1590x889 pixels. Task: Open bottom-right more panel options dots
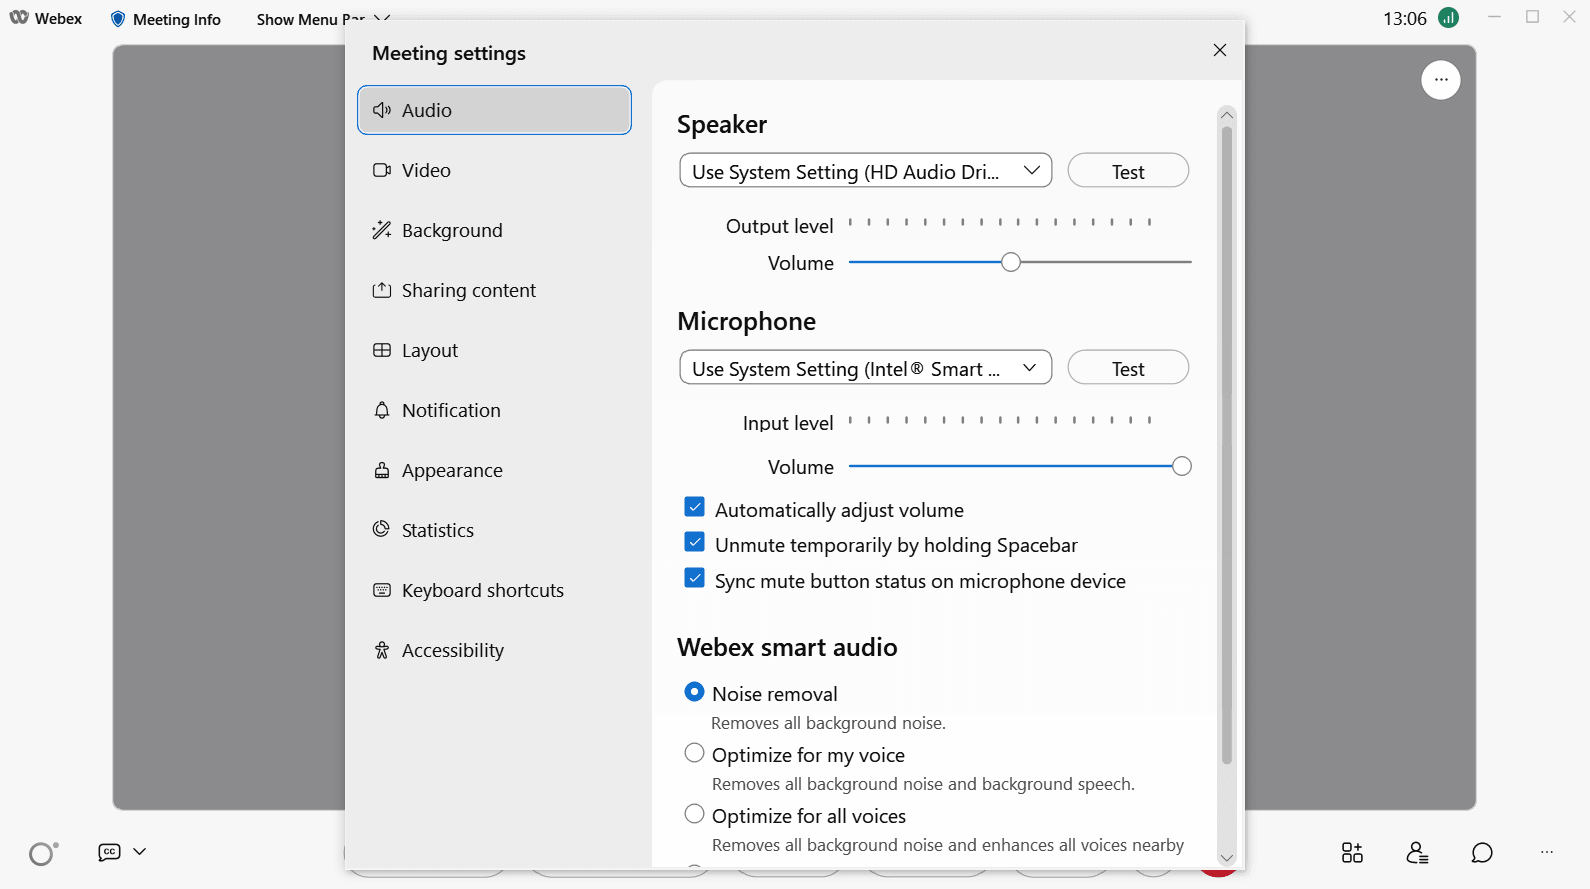pos(1547,852)
